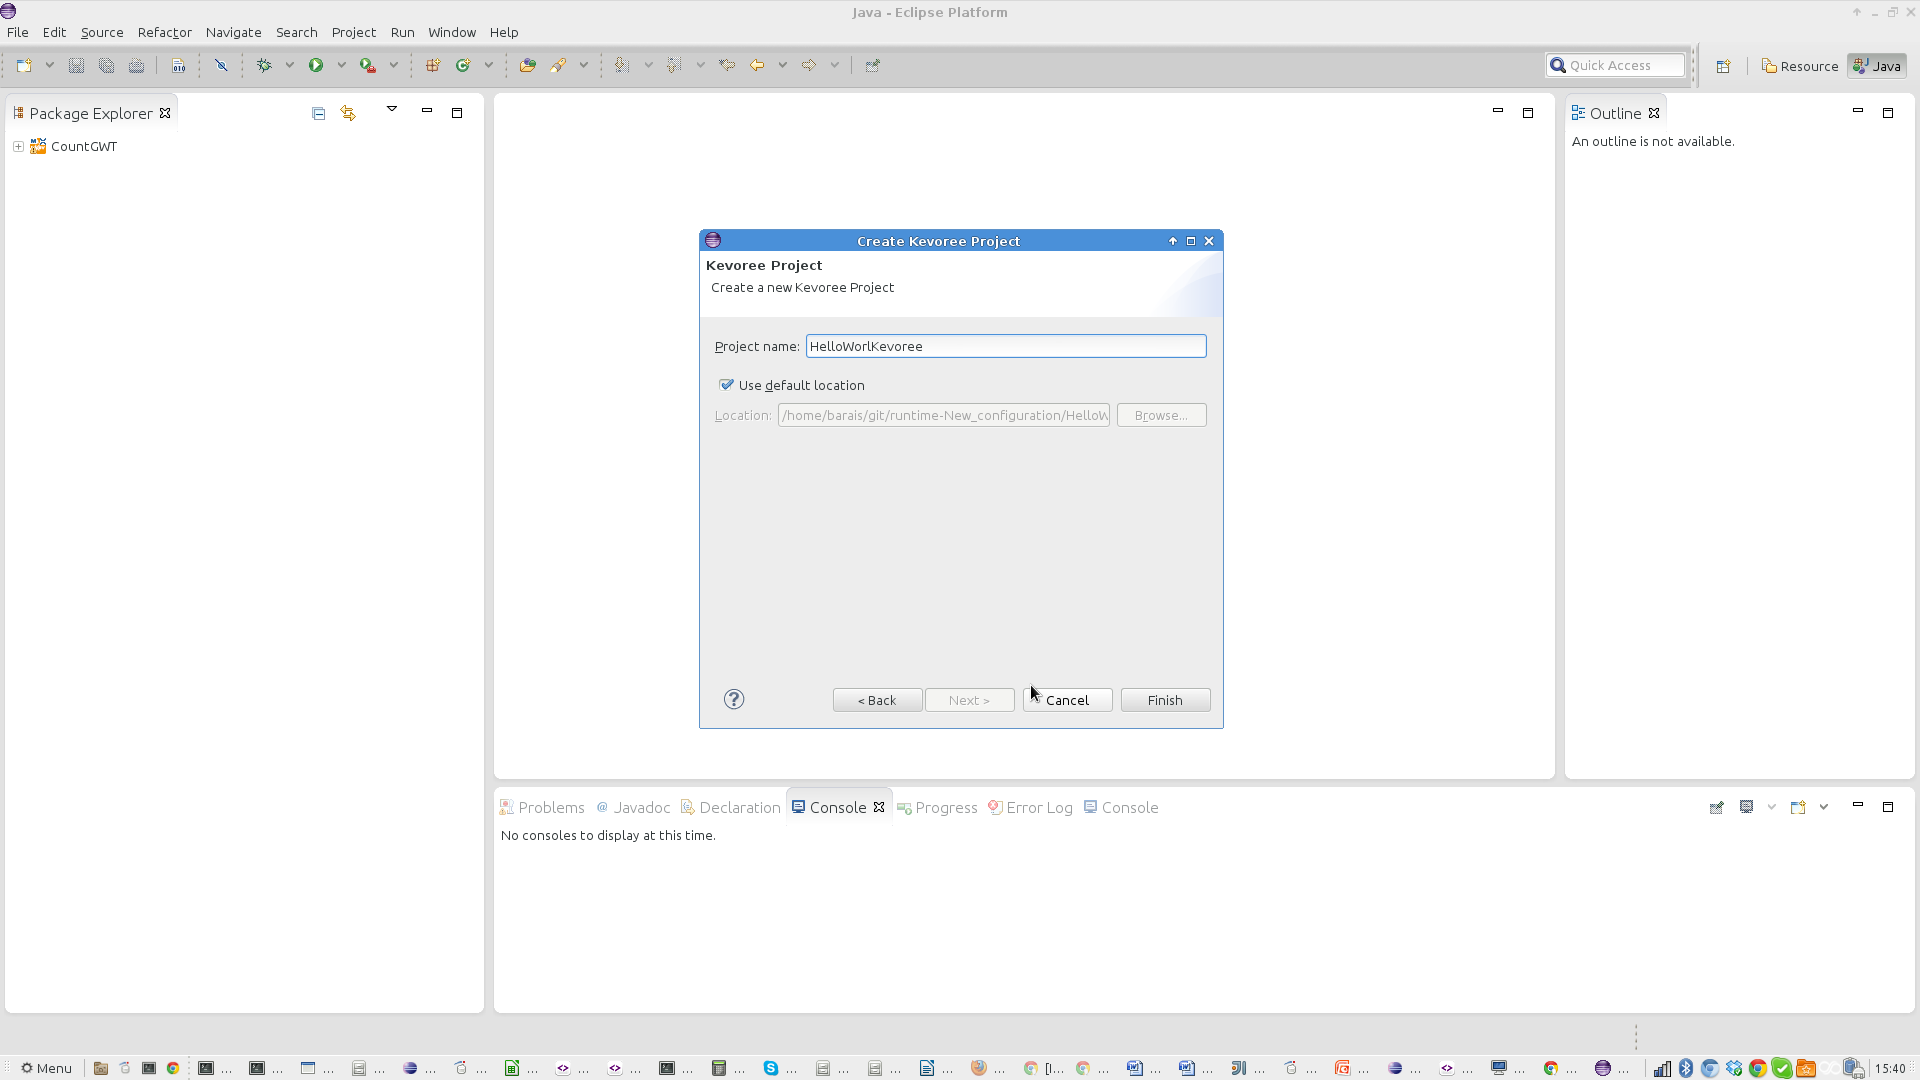
Task: Toggle Link with Editor in Package Explorer
Action: [x=348, y=113]
